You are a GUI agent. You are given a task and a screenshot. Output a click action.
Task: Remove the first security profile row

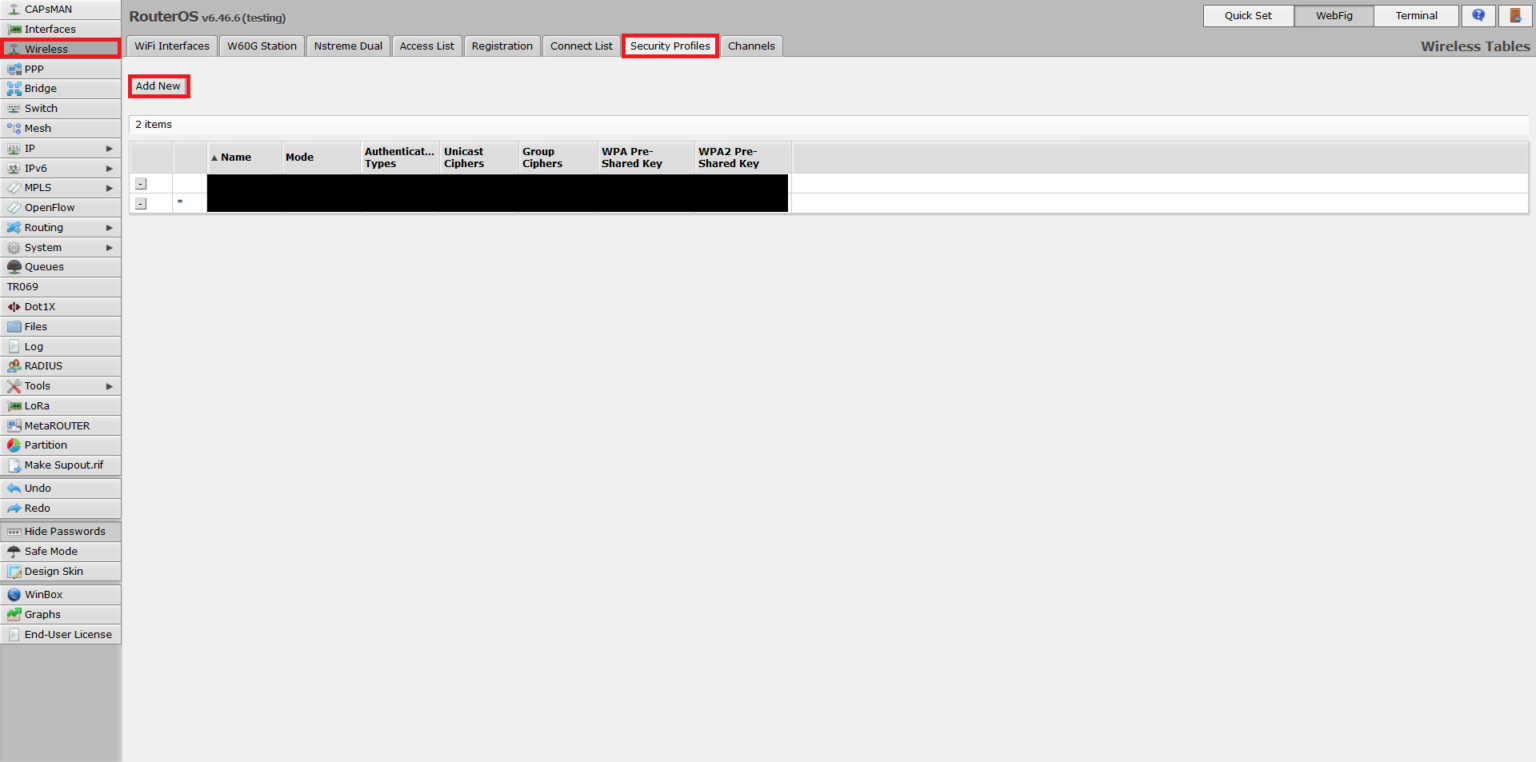140,184
